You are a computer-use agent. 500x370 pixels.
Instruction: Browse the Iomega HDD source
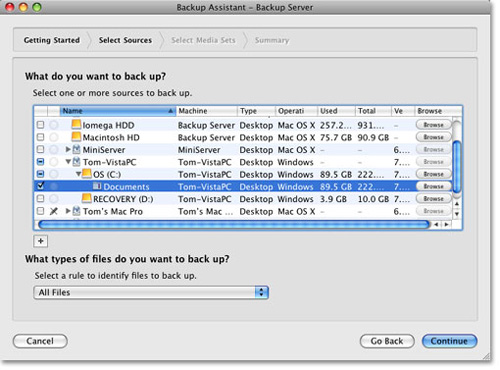coord(433,125)
